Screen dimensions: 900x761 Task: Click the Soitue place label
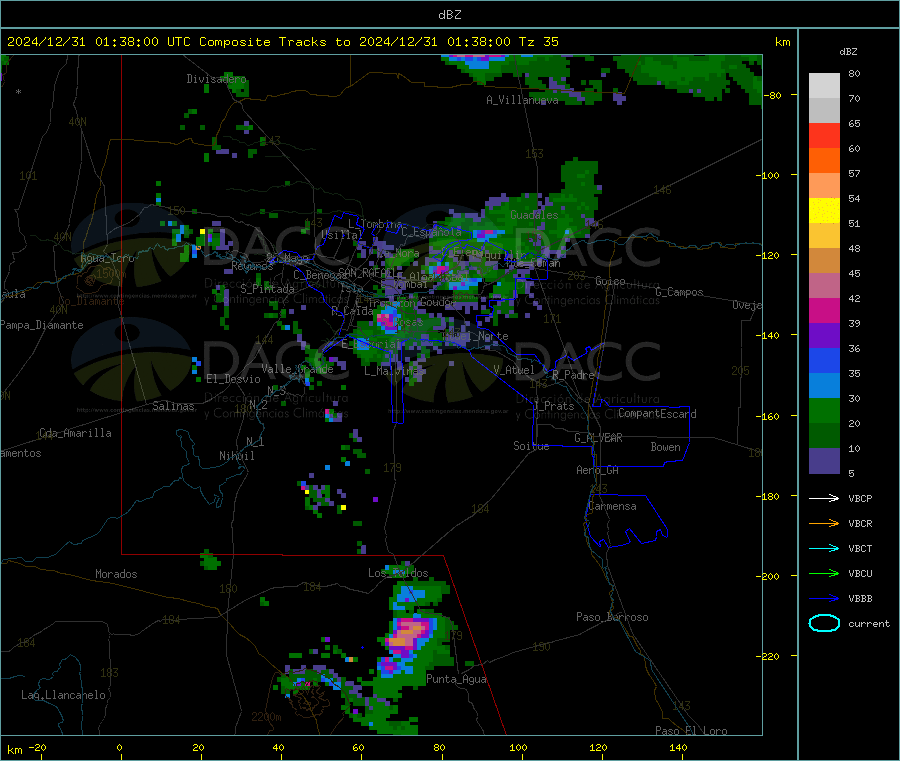click(x=531, y=446)
